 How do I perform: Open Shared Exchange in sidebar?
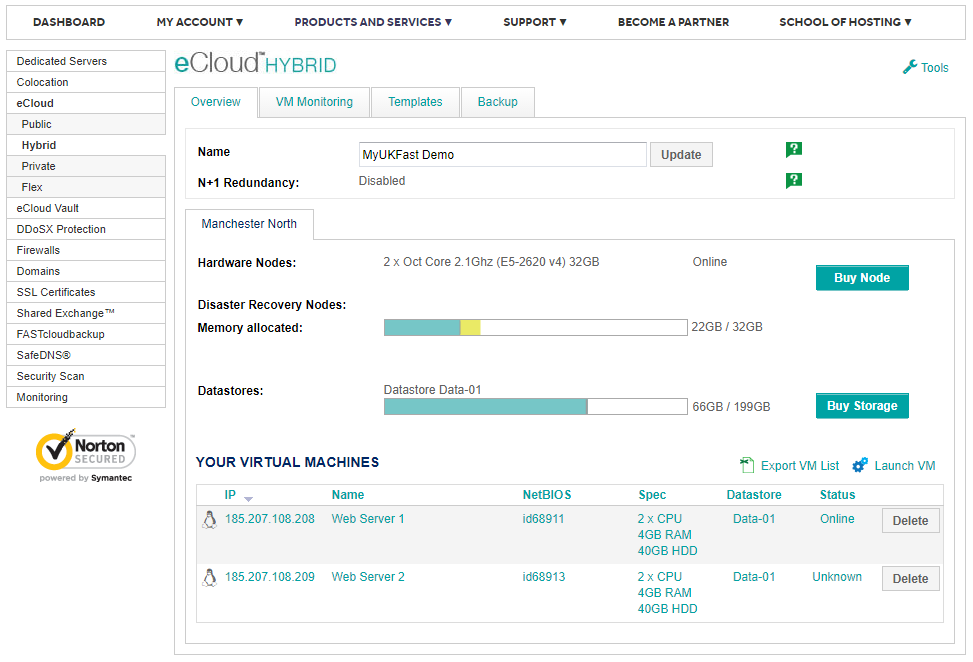pyautogui.click(x=86, y=313)
